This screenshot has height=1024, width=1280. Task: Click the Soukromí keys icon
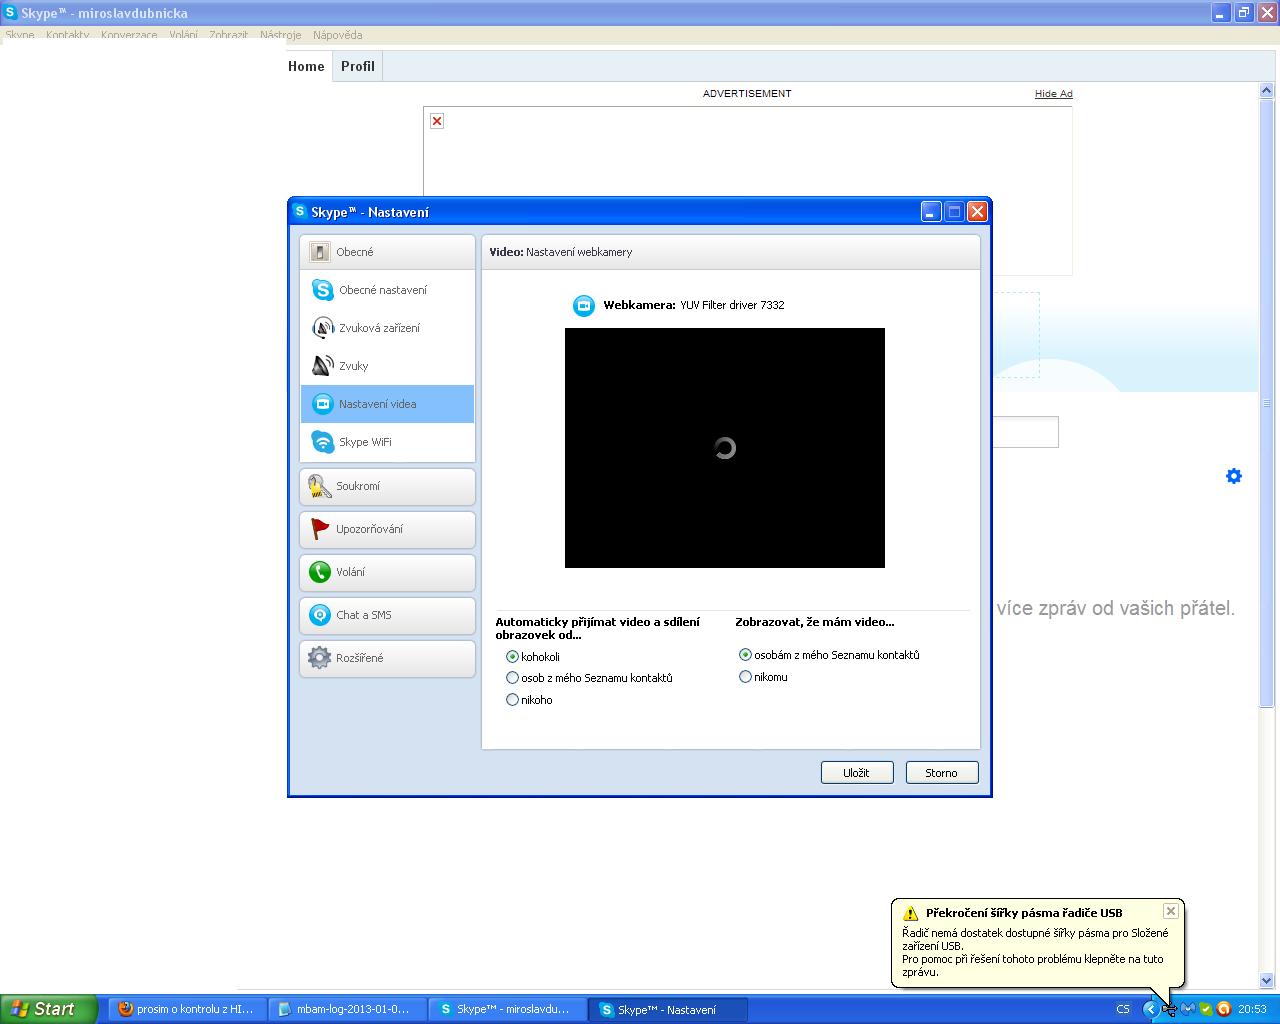pyautogui.click(x=319, y=486)
